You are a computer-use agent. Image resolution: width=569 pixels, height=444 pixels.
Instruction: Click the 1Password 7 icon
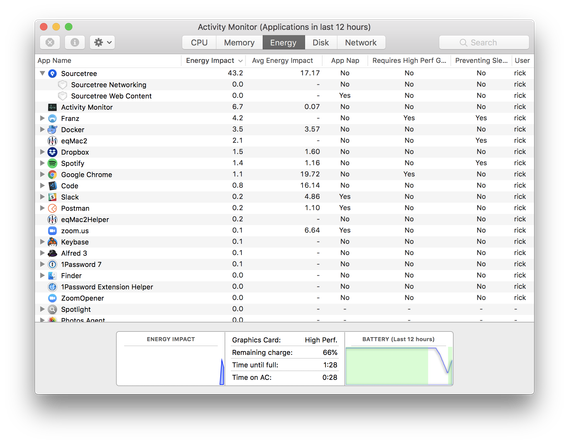tap(52, 264)
